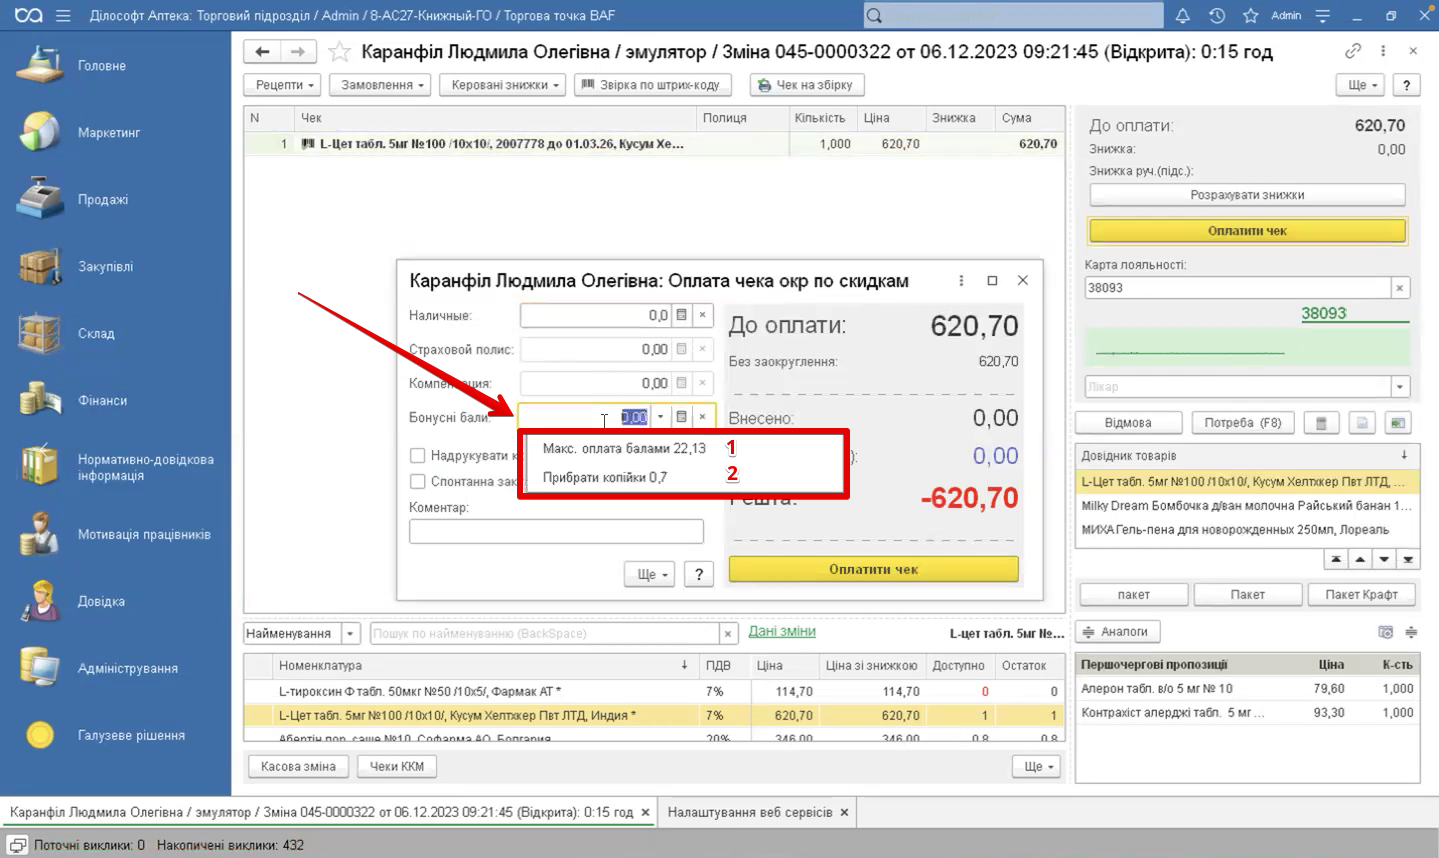This screenshot has height=858, width=1439.
Task: Click the favorites star in title bar
Action: click(1250, 16)
